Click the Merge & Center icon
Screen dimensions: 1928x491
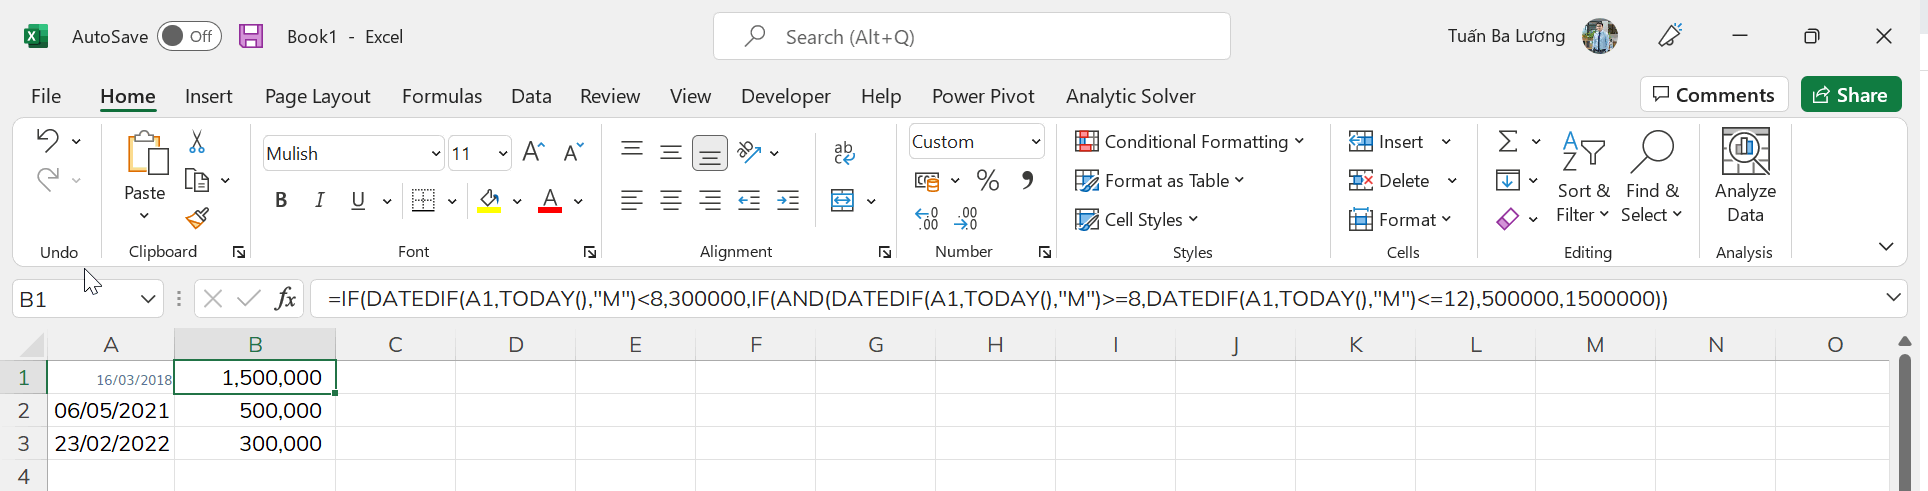(x=843, y=201)
